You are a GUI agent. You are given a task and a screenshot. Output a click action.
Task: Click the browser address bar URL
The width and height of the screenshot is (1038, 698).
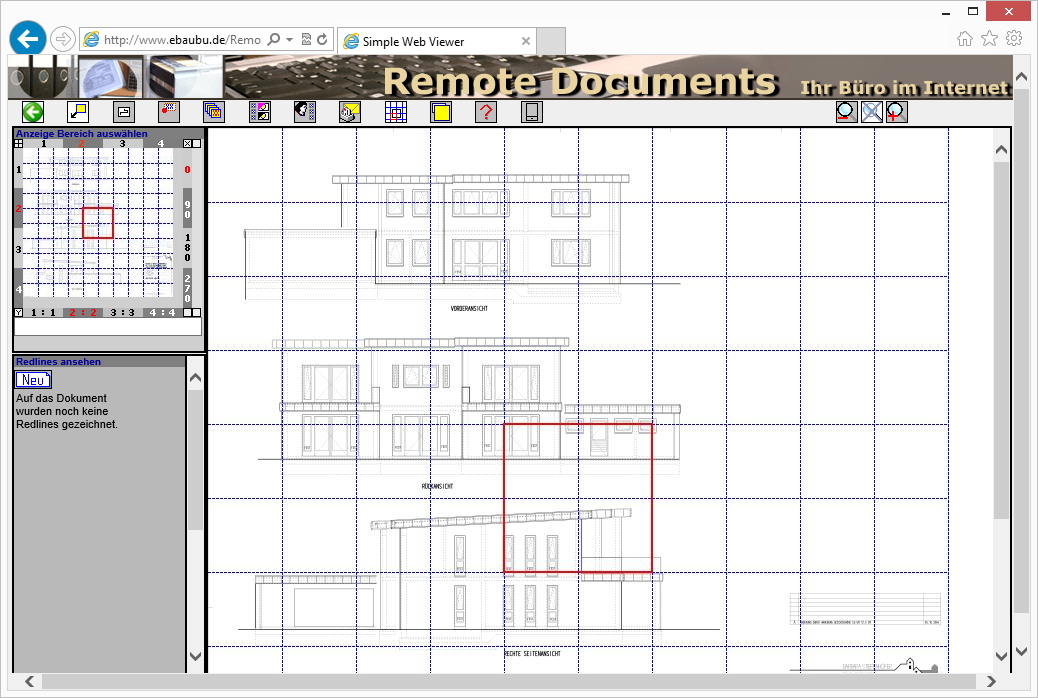[182, 40]
